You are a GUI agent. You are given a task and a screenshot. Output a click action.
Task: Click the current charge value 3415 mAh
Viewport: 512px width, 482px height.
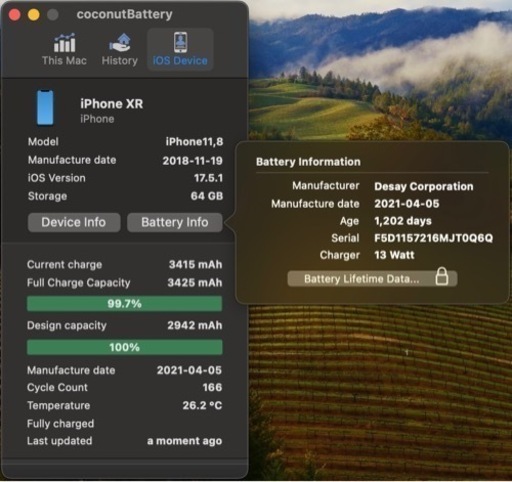(195, 265)
